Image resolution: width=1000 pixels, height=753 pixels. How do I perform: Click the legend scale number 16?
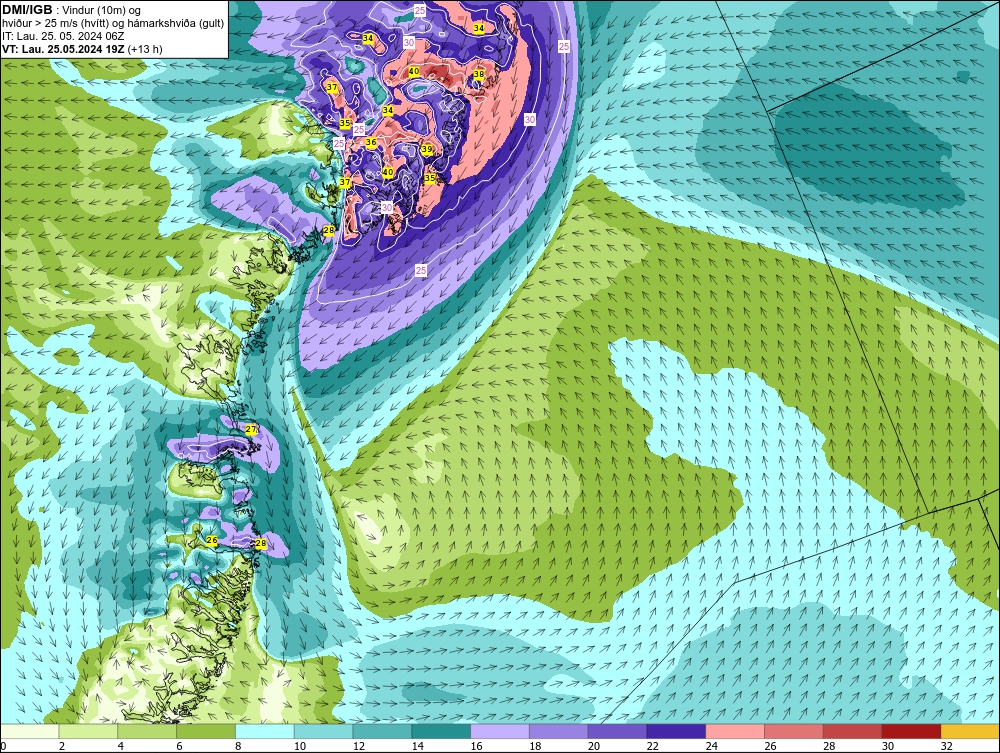pos(476,746)
